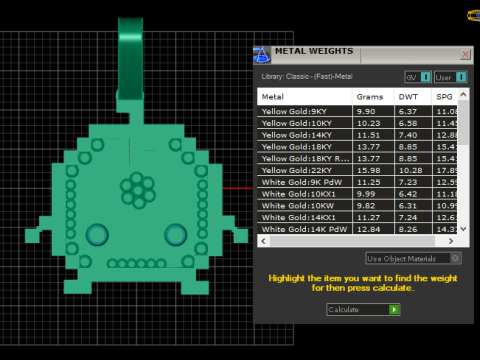This screenshot has height=360, width=480.
Task: Click the table scroll down arrow
Action: 463,229
